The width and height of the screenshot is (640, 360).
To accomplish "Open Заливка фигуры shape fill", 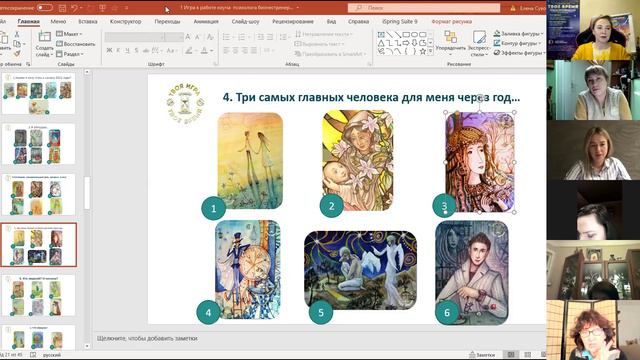I will point(518,33).
